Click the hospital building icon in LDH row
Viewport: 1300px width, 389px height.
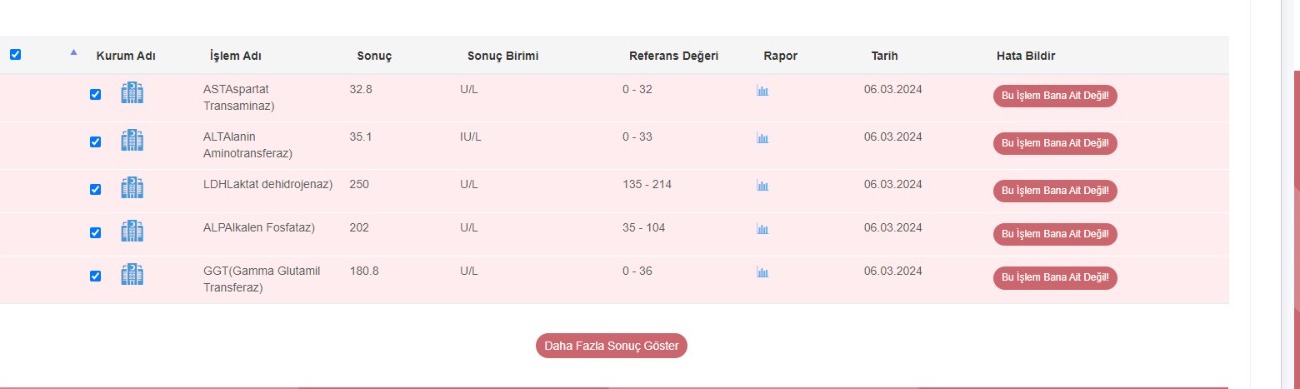click(132, 187)
